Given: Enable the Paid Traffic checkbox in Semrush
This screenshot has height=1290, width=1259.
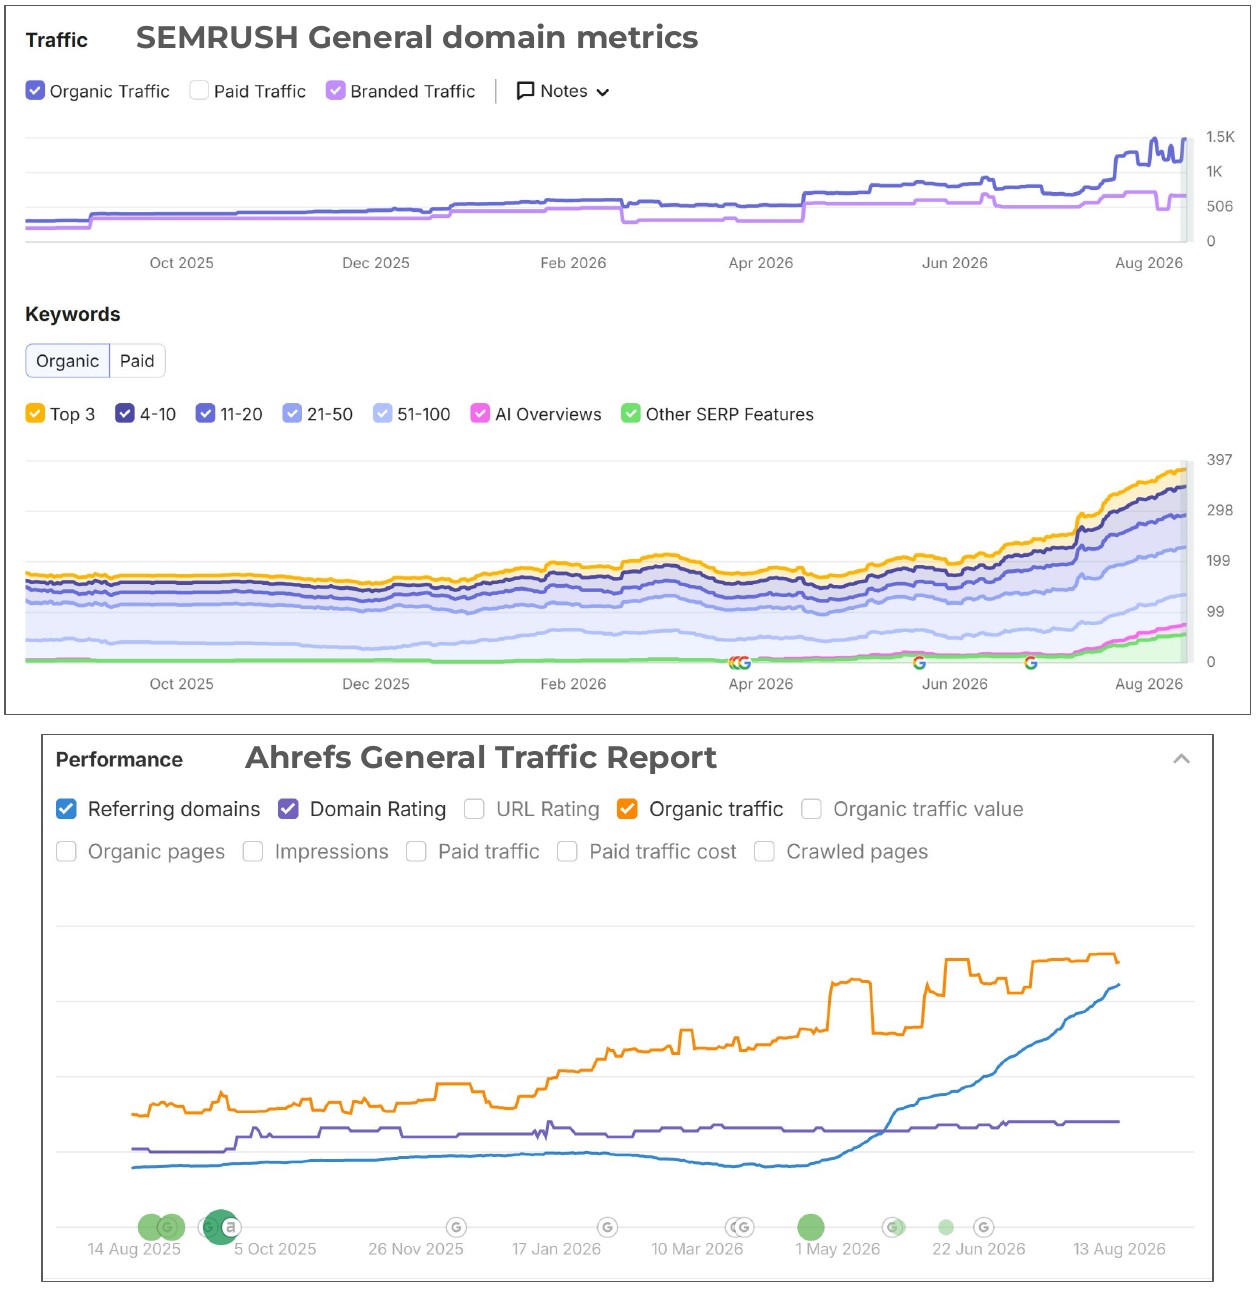Looking at the screenshot, I should click(199, 90).
